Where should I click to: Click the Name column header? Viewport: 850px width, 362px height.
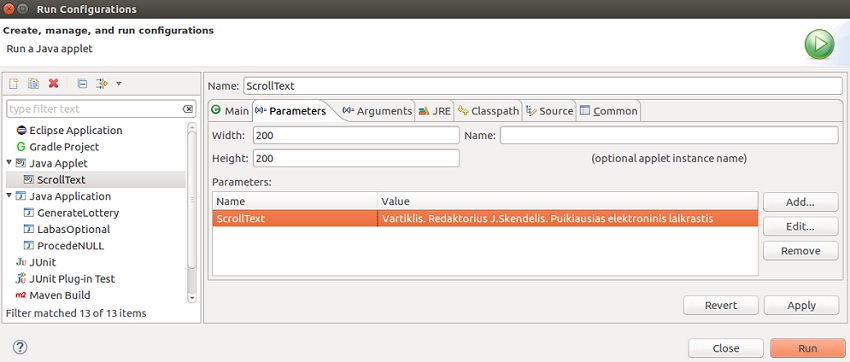click(295, 201)
